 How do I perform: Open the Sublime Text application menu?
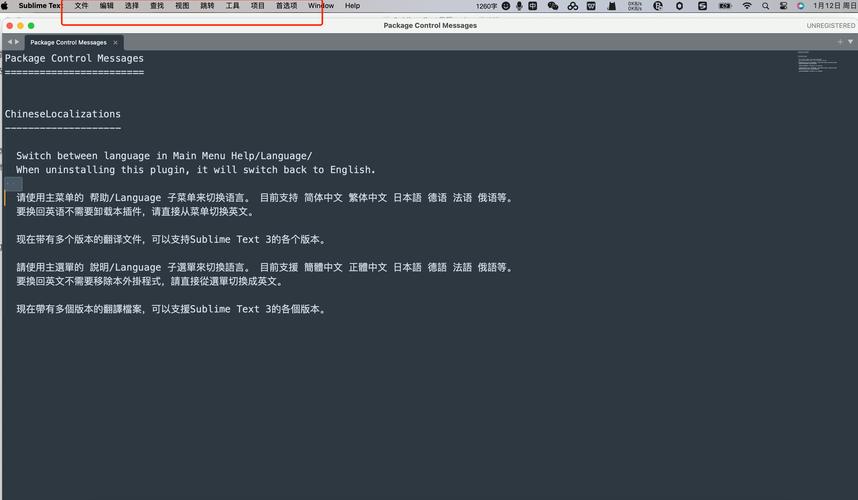39,5
